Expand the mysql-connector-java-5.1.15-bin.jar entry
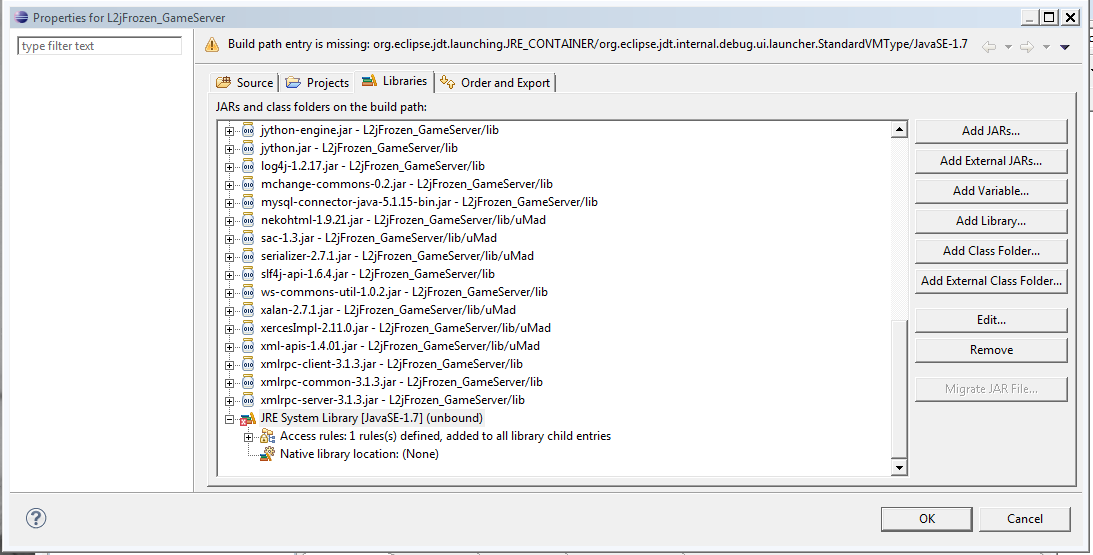The height and width of the screenshot is (555, 1093). [229, 203]
